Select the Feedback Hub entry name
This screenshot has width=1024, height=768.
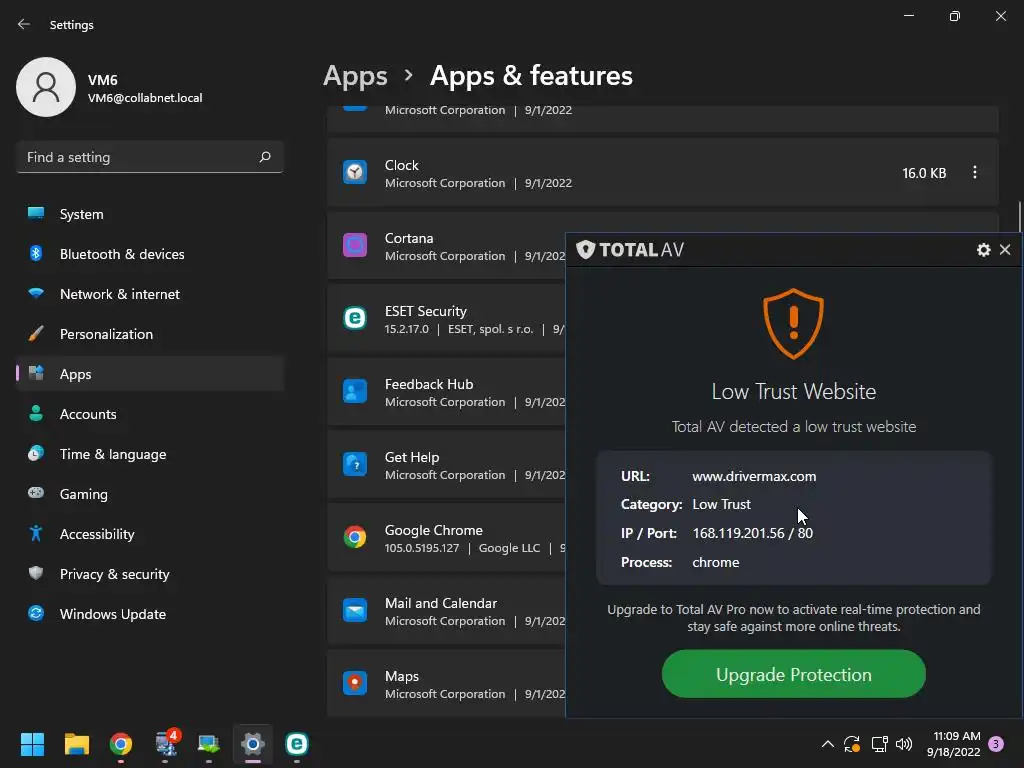[x=429, y=385]
